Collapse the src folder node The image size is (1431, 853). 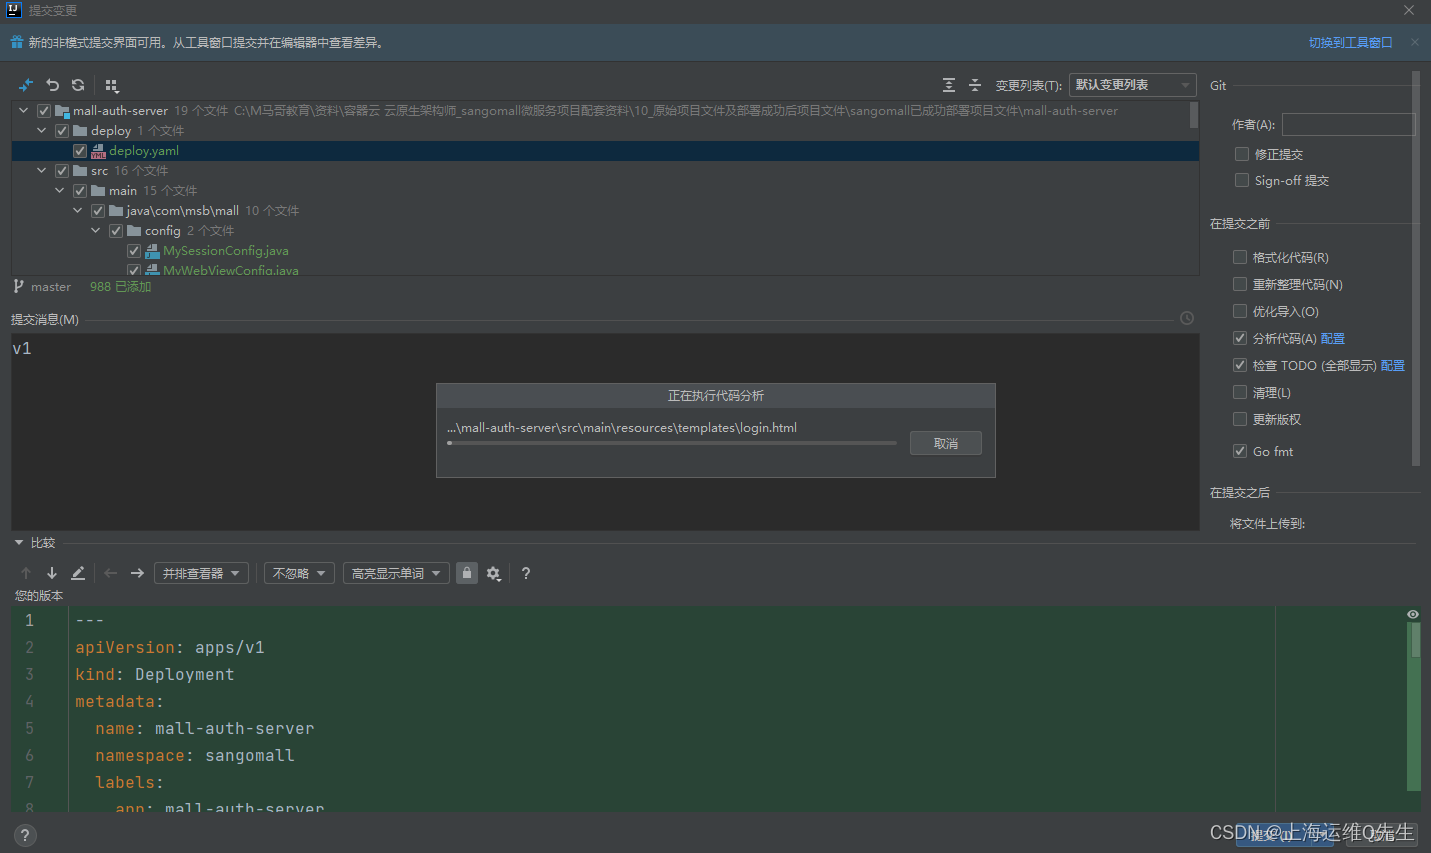(42, 171)
